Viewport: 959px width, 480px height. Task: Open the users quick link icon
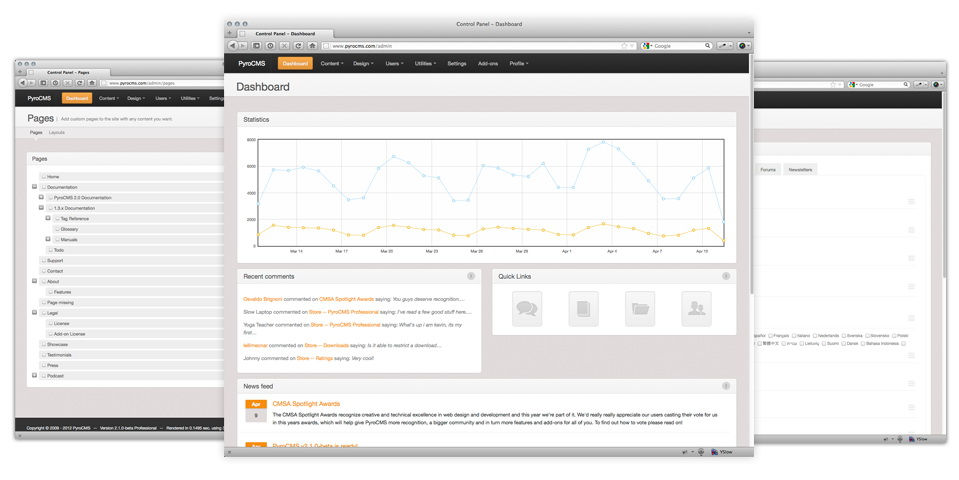pyautogui.click(x=696, y=309)
